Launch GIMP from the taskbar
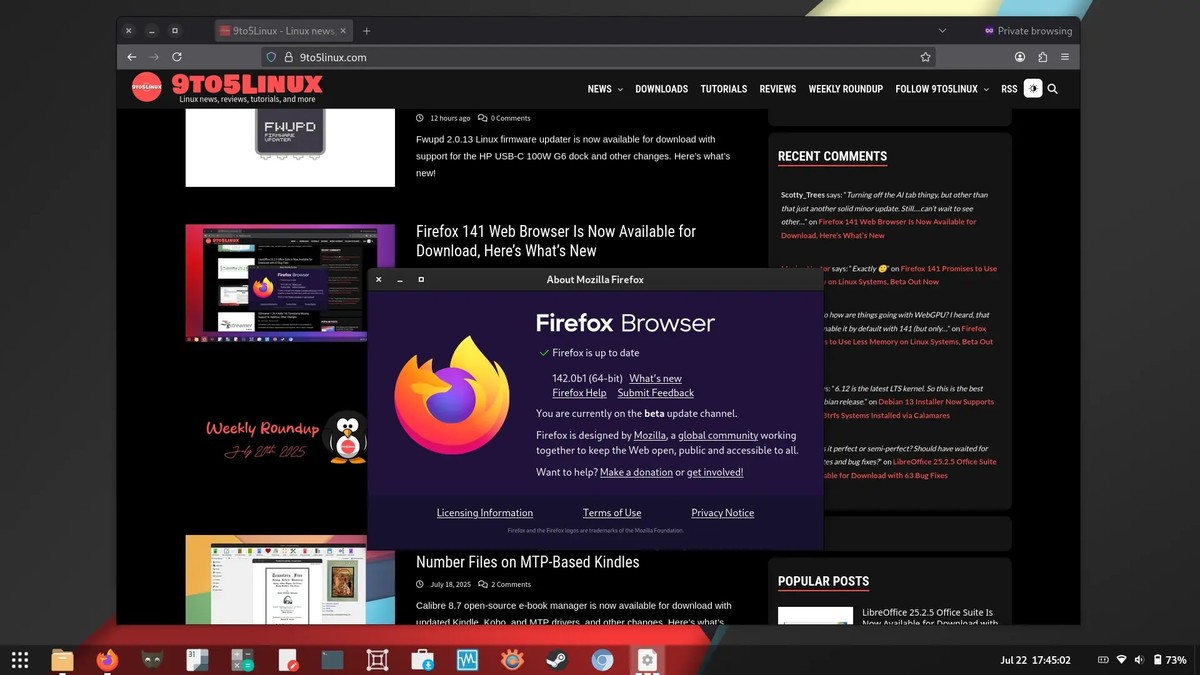Image resolution: width=1200 pixels, height=675 pixels. tap(152, 660)
